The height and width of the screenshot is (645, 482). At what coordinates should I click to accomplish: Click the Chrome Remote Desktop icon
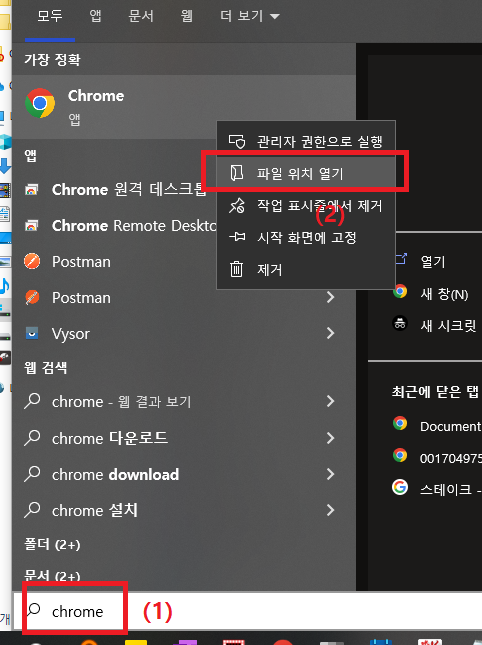tap(32, 226)
